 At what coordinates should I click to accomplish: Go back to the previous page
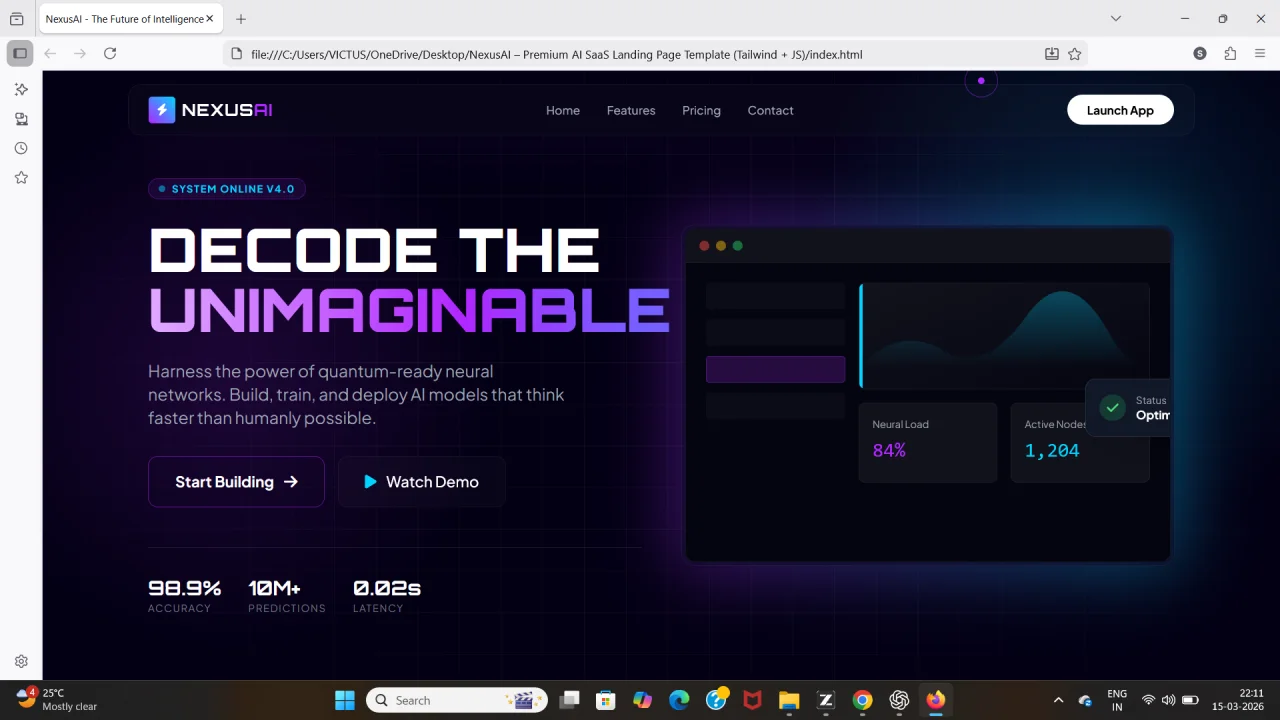[x=50, y=54]
